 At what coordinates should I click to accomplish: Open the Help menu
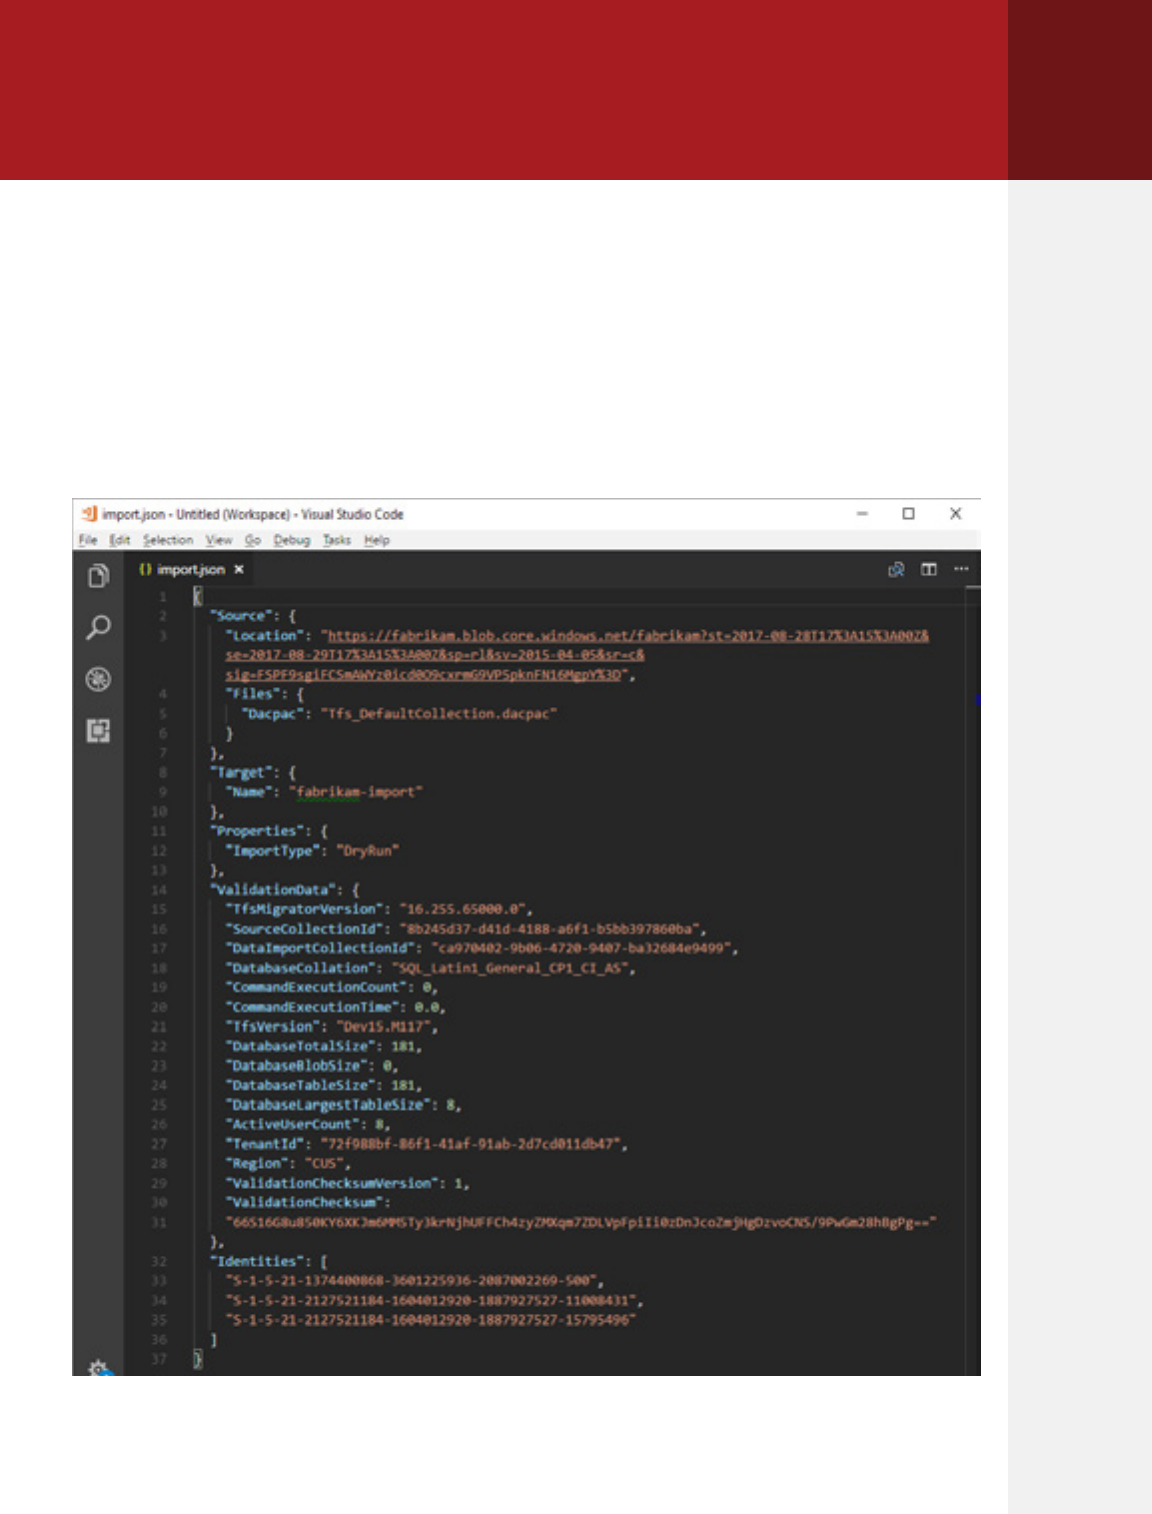(377, 540)
